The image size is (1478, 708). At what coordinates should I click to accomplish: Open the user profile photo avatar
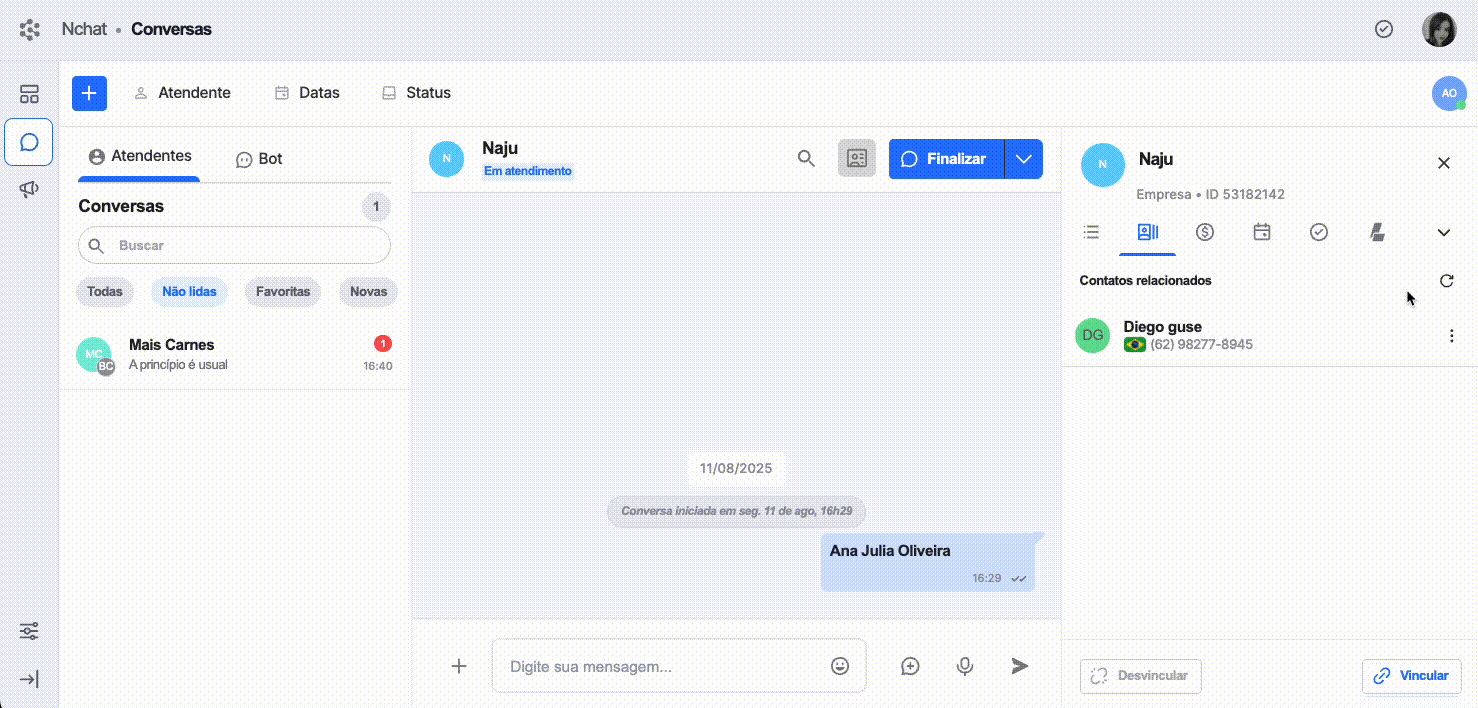point(1439,29)
